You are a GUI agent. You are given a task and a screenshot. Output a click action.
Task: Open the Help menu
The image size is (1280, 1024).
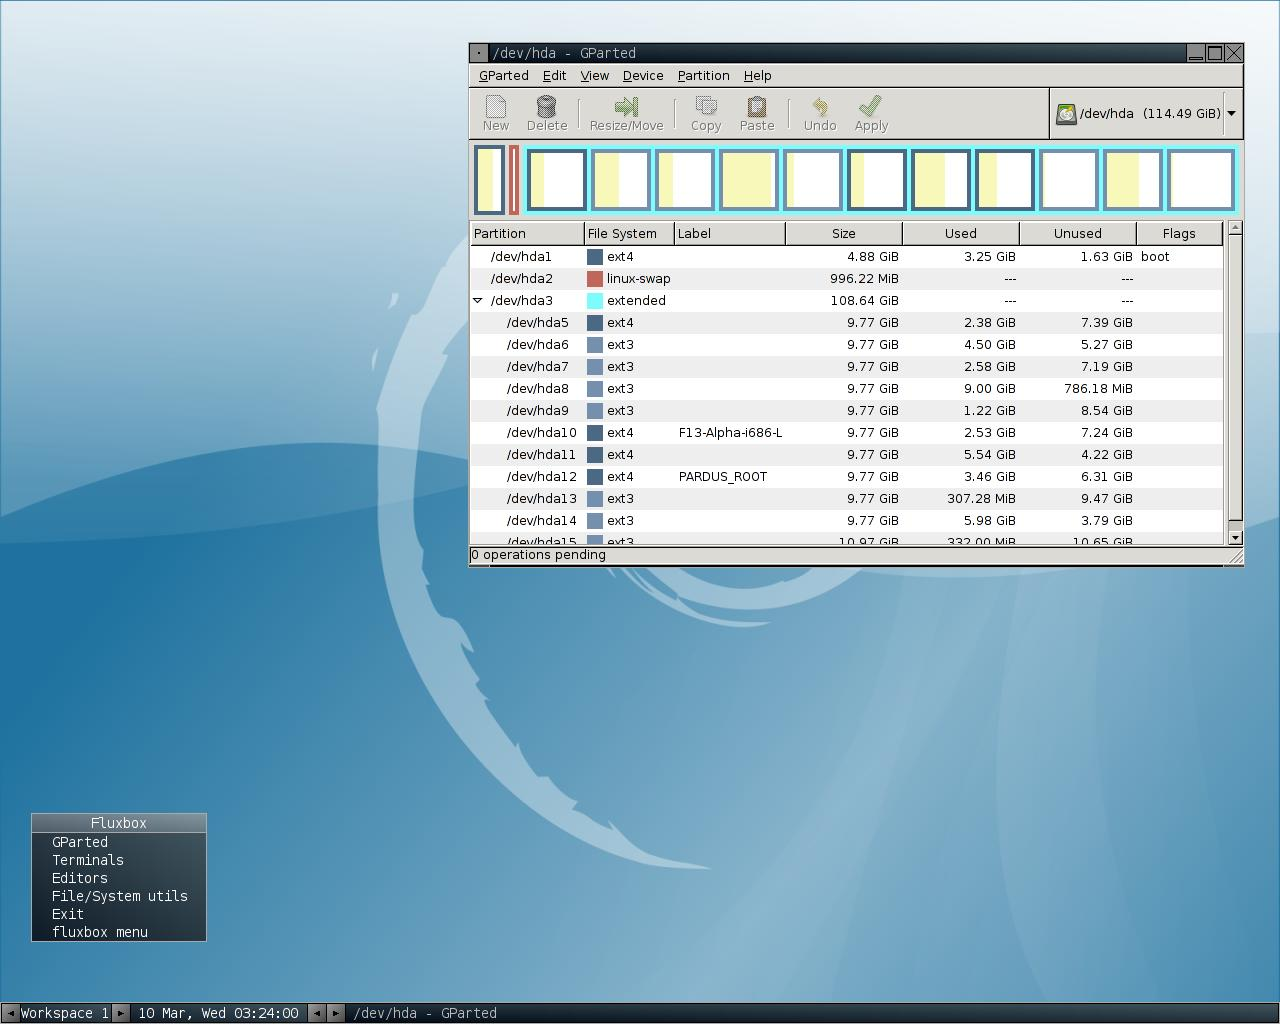pyautogui.click(x=758, y=76)
